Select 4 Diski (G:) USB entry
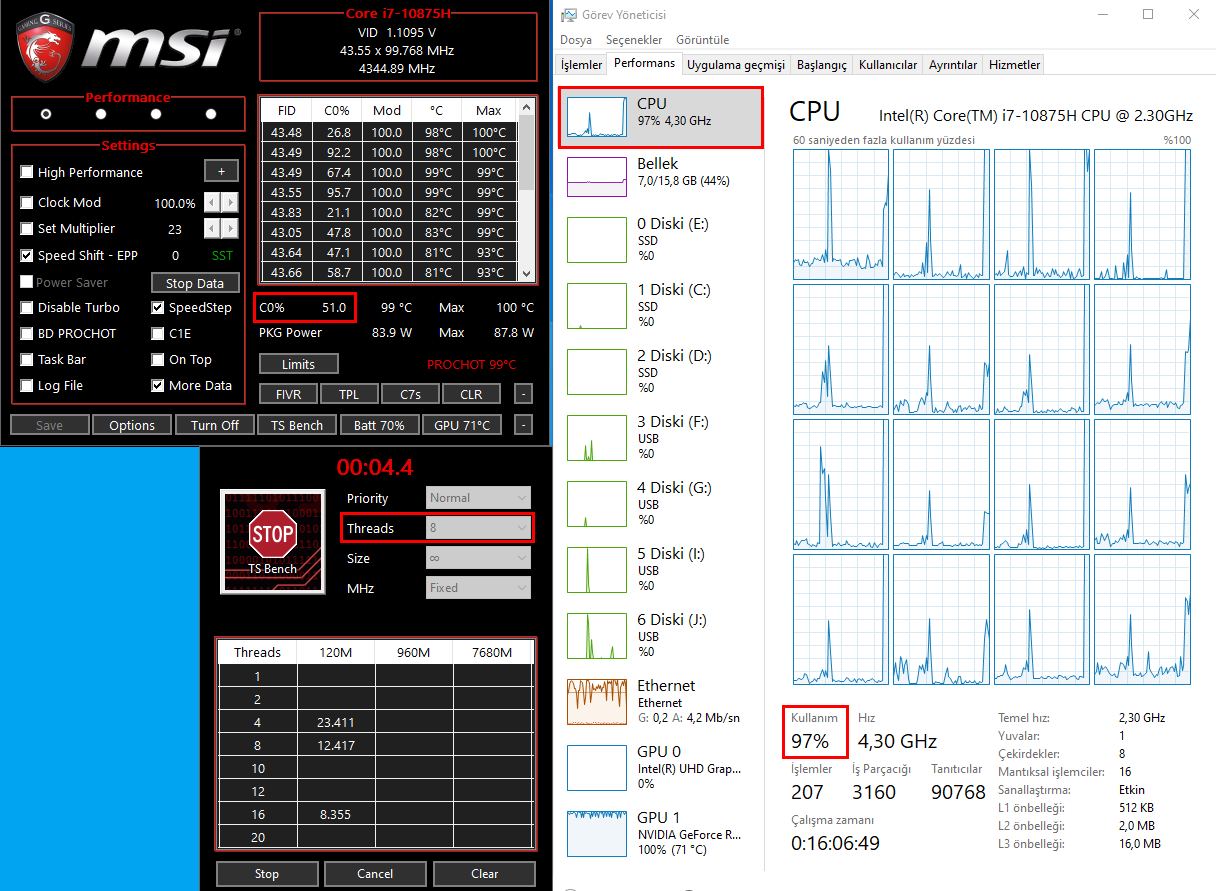 click(x=660, y=504)
